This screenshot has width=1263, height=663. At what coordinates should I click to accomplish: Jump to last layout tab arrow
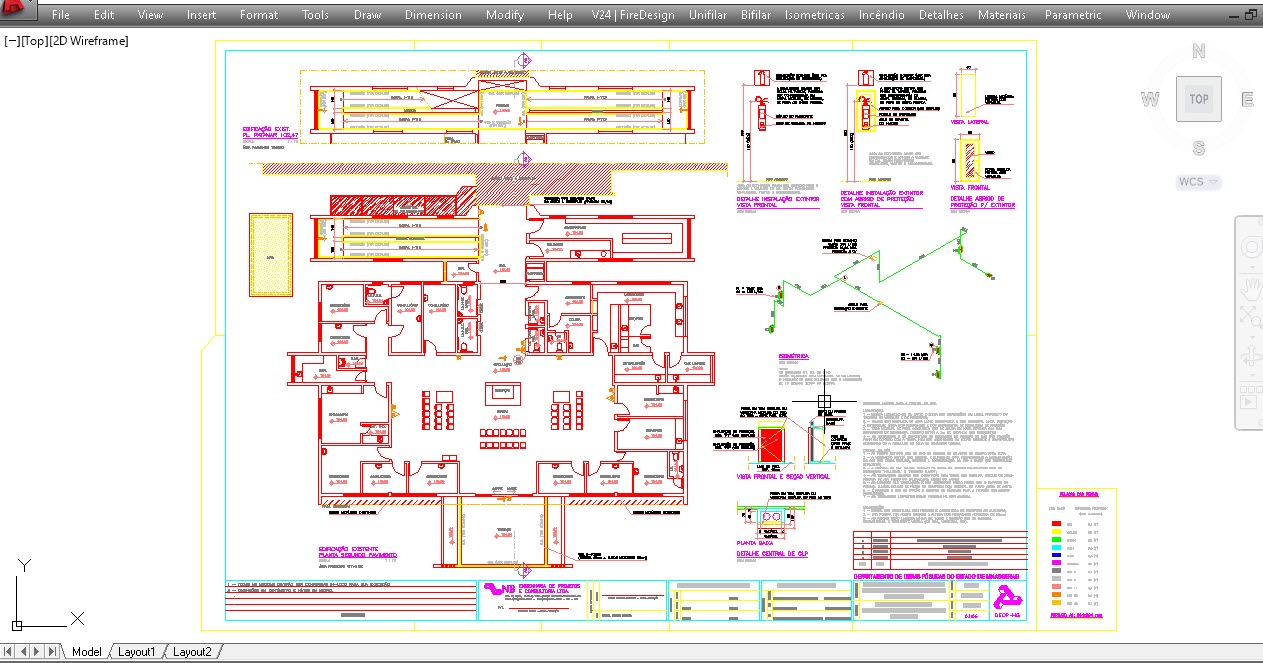click(52, 652)
